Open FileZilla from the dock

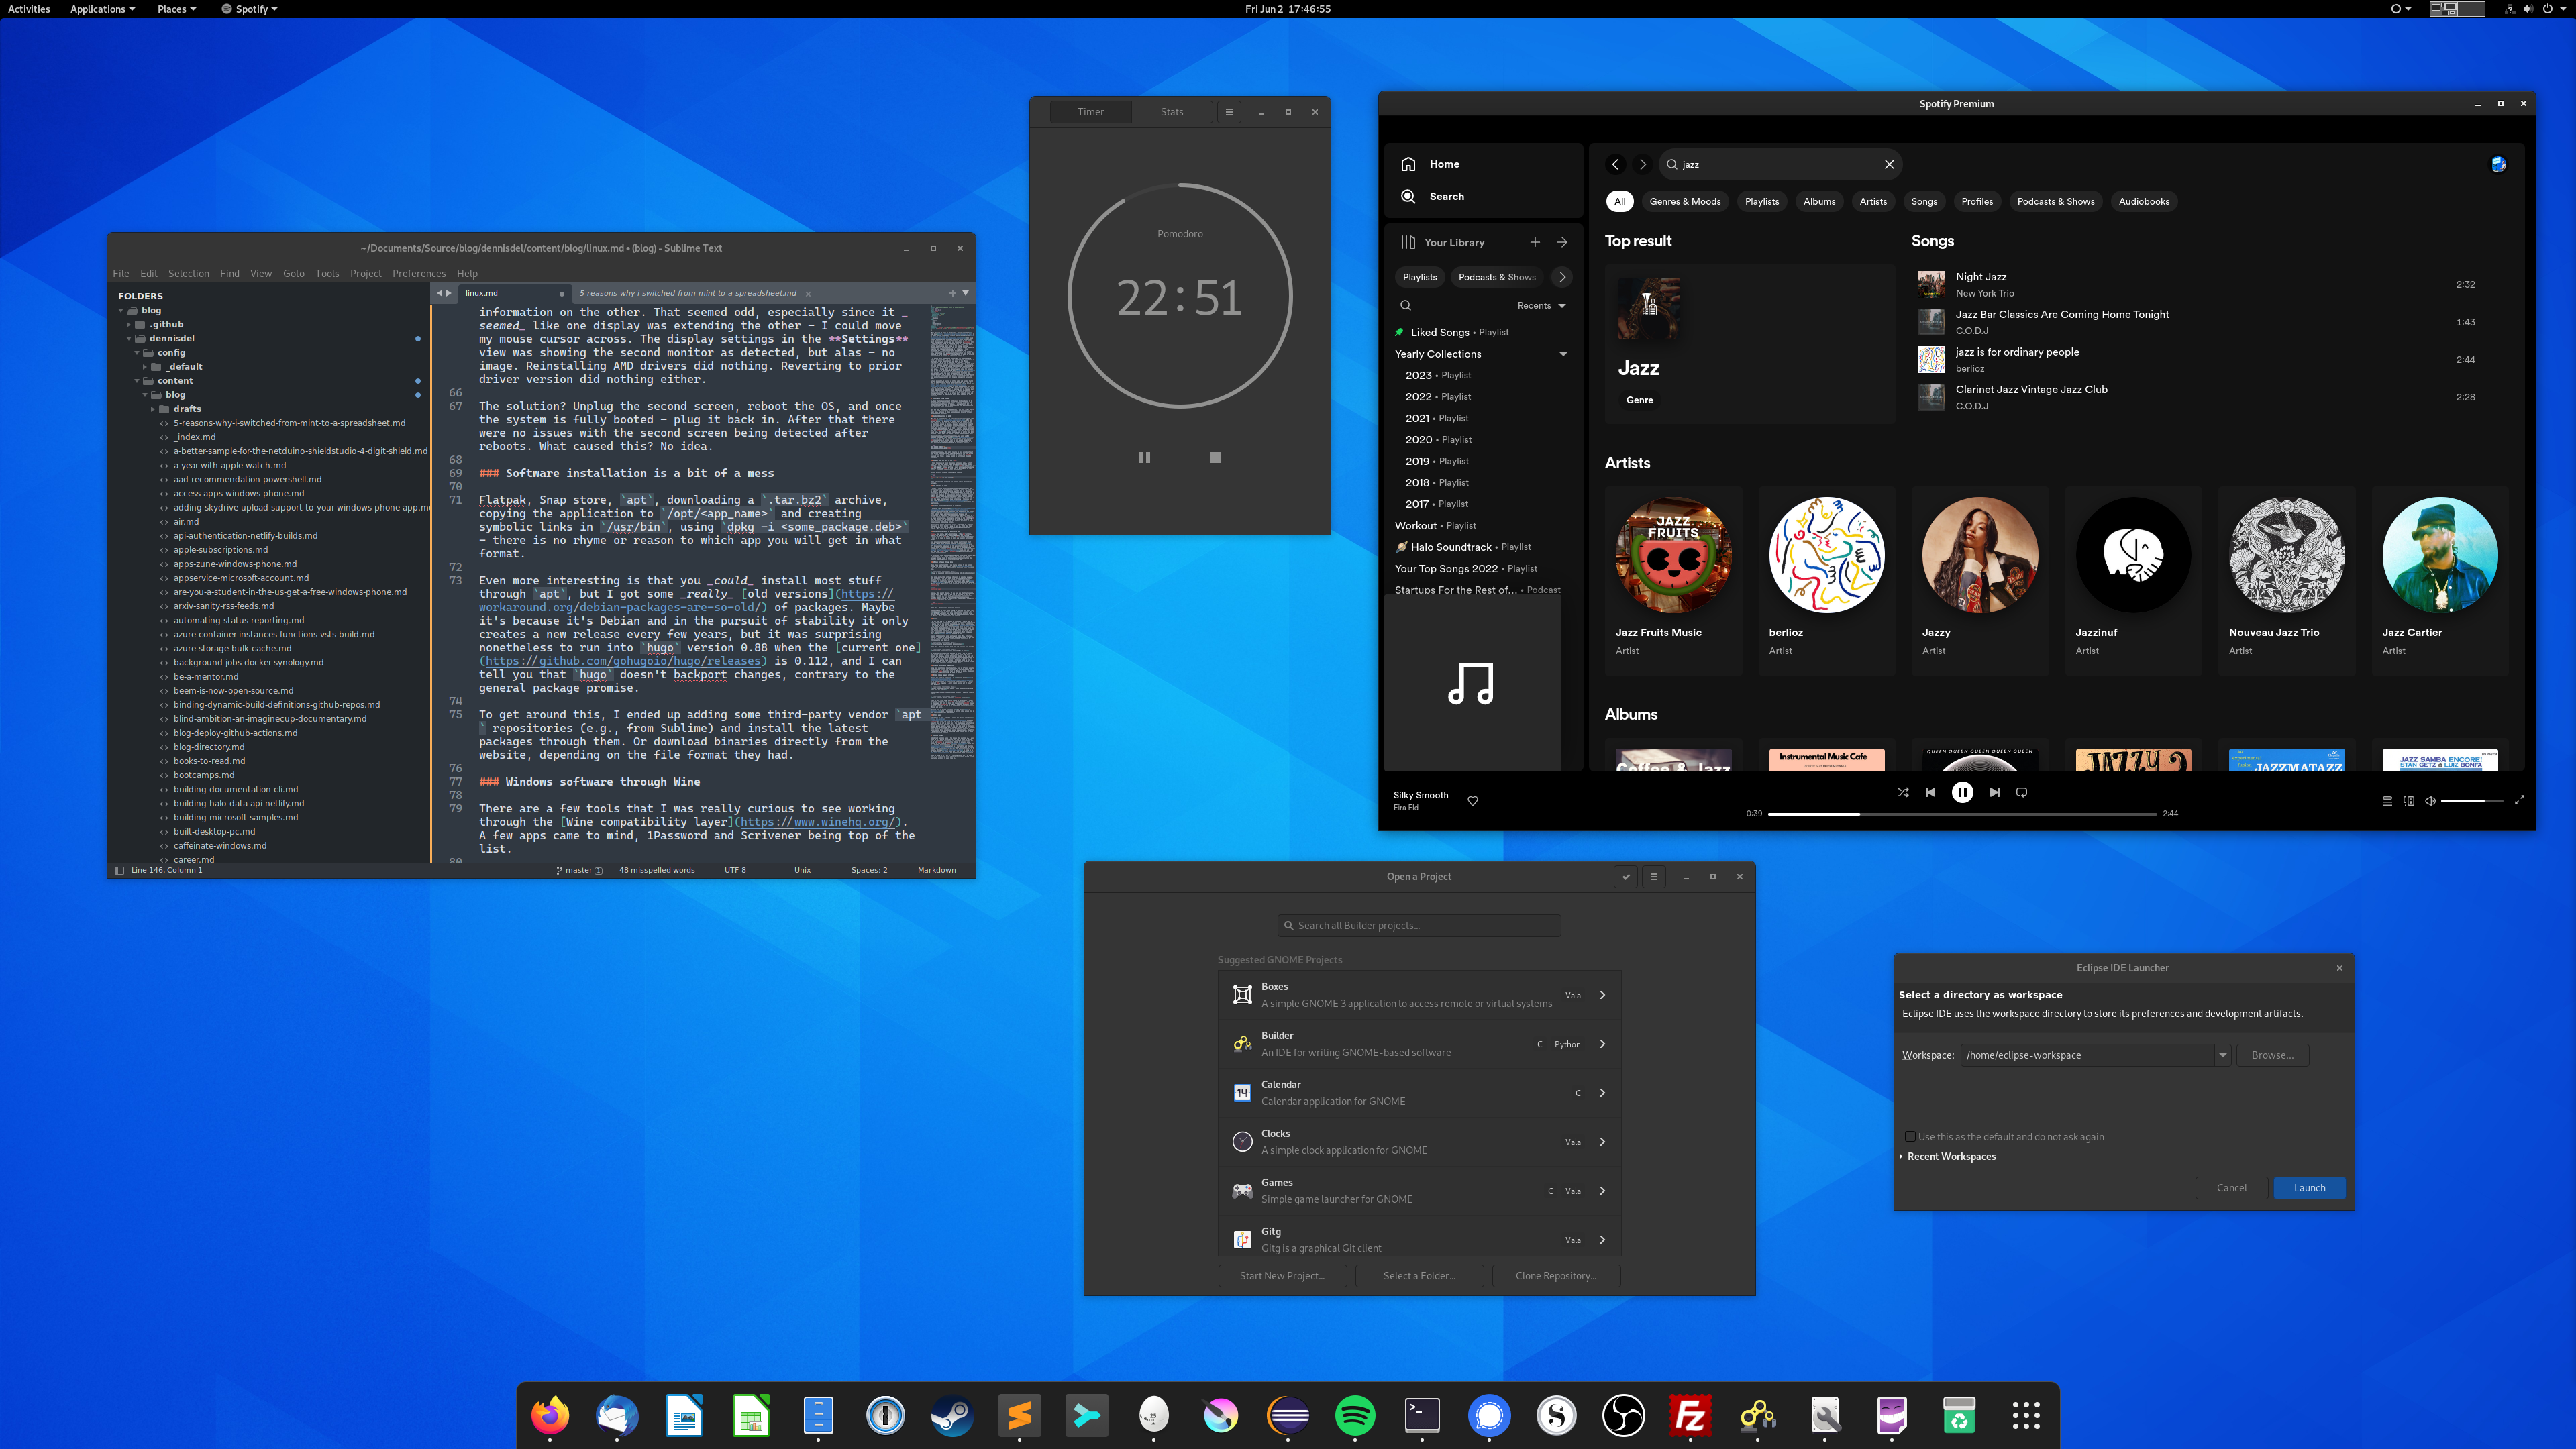1690,1415
